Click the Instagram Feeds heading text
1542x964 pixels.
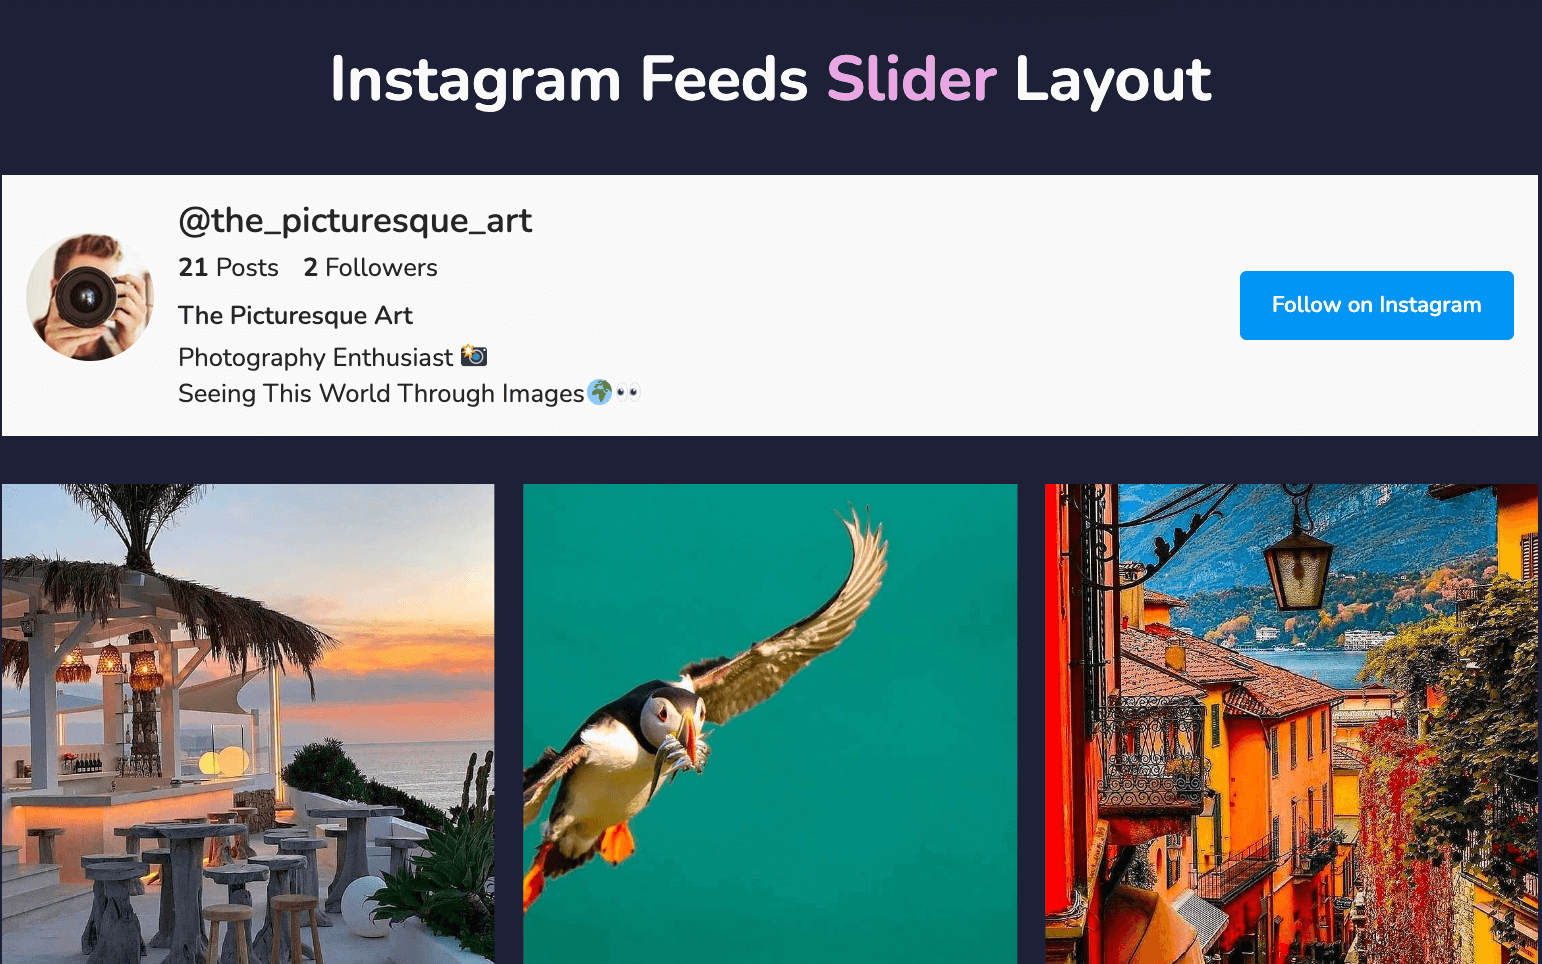[x=569, y=79]
